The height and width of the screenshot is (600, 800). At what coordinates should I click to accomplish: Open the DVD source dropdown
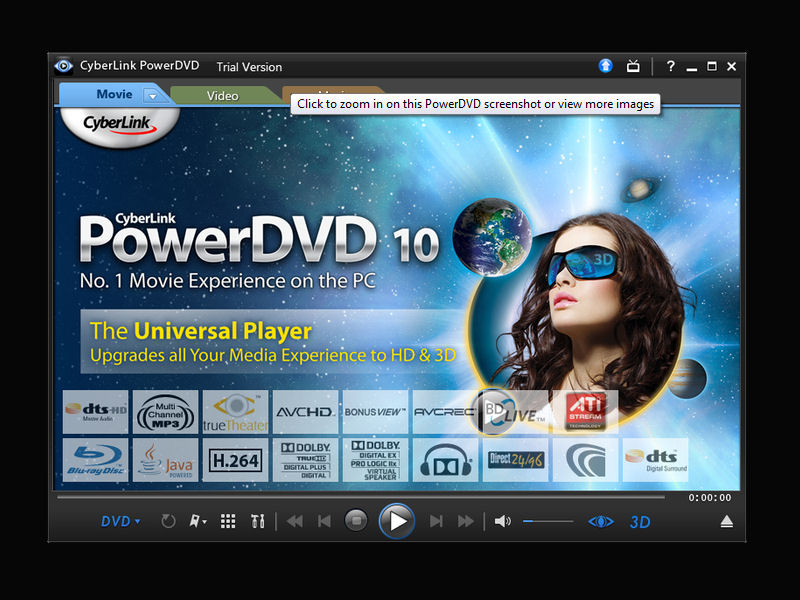point(118,520)
